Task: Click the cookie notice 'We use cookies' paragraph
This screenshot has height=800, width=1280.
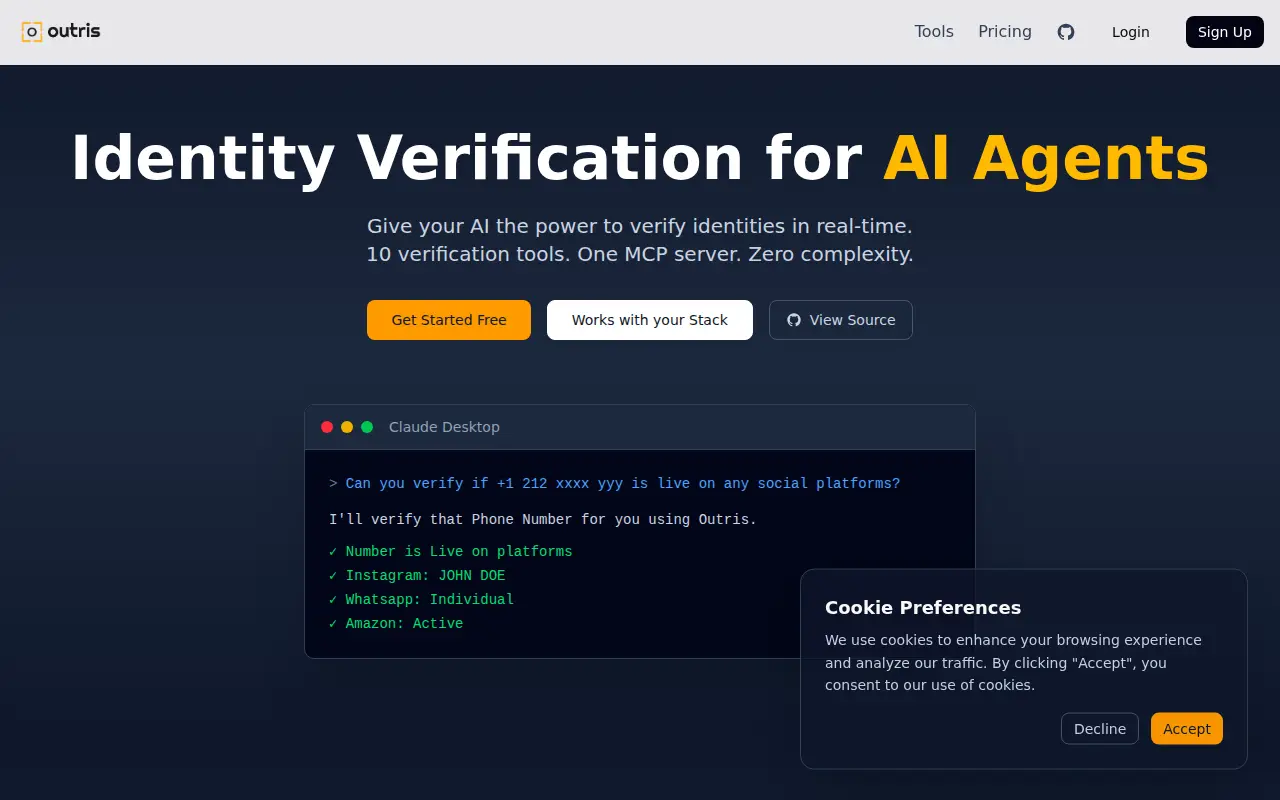Action: 1013,663
